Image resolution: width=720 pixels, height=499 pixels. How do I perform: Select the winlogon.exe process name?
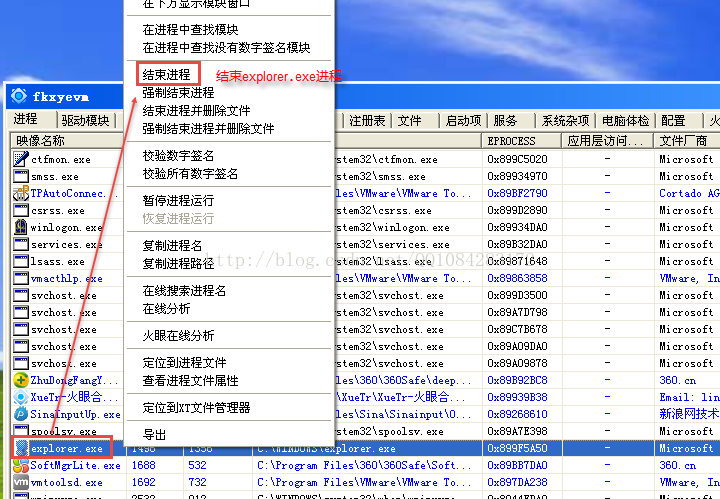point(67,228)
